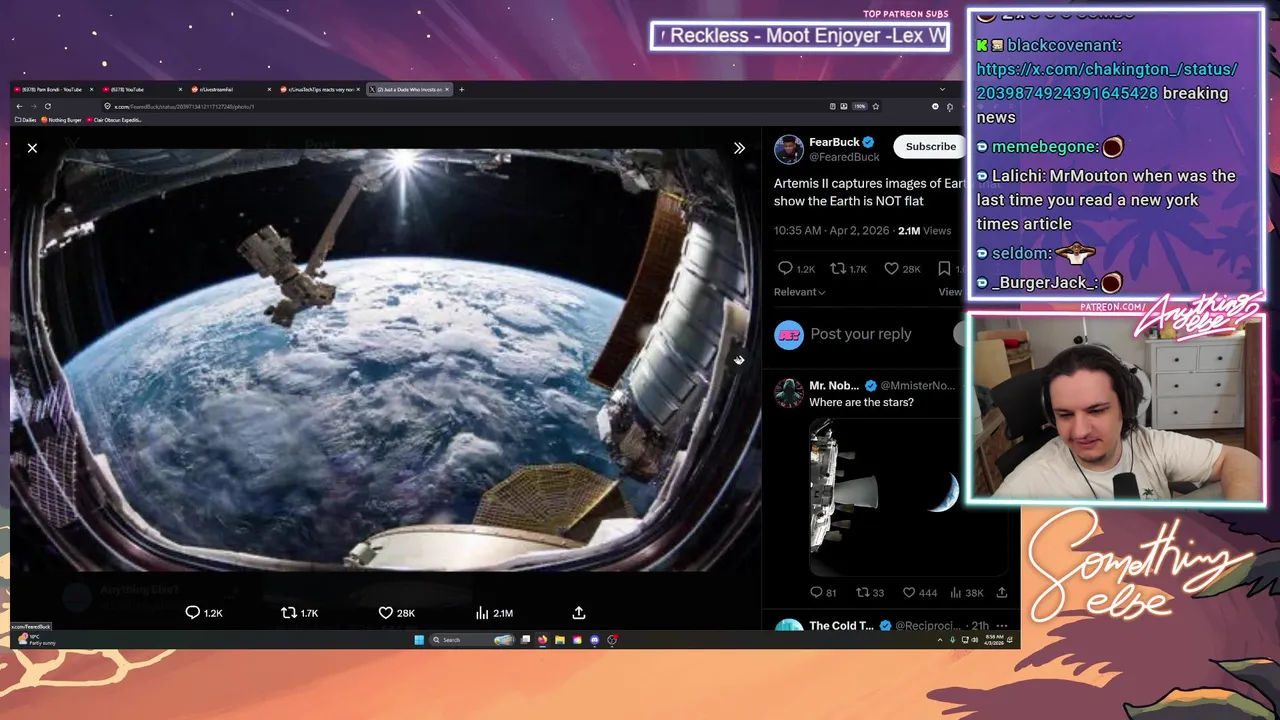Click the reply icon below the photo
The width and height of the screenshot is (1280, 720).
click(x=193, y=613)
